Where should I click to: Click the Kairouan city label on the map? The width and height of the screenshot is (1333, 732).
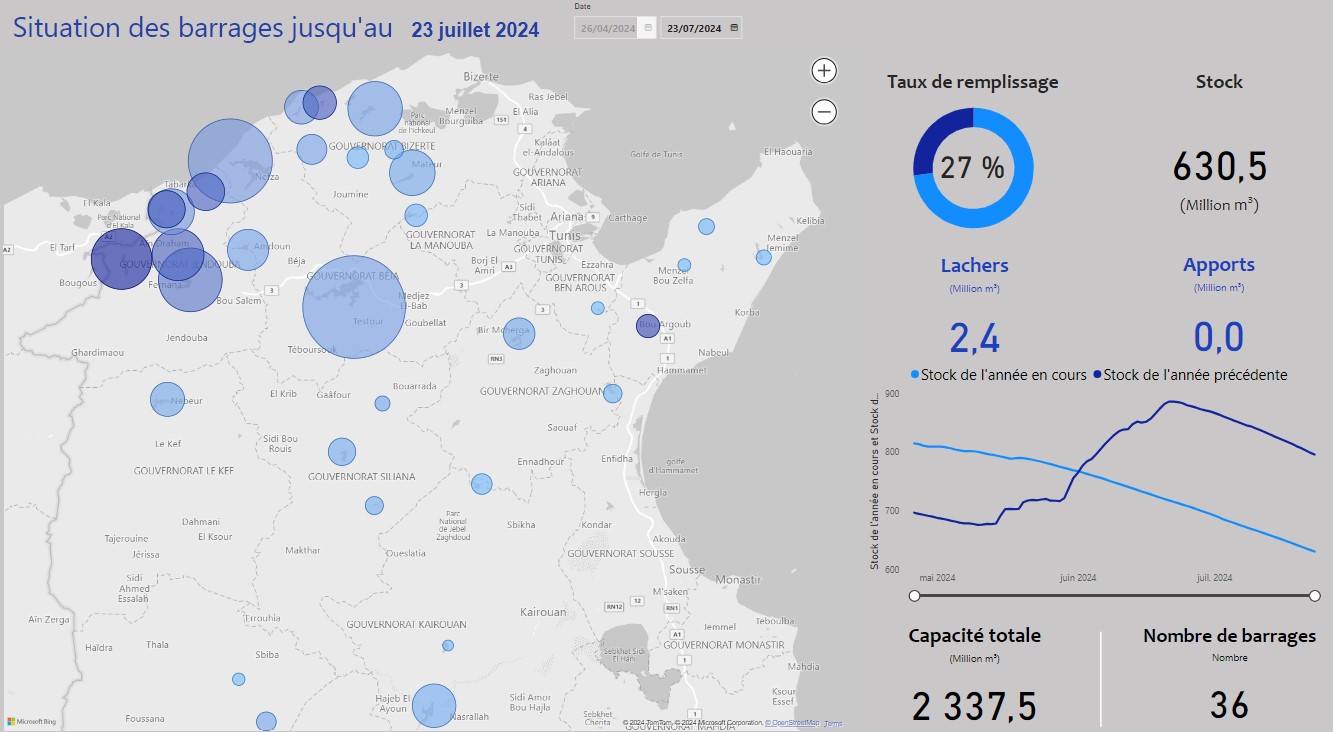pos(543,611)
